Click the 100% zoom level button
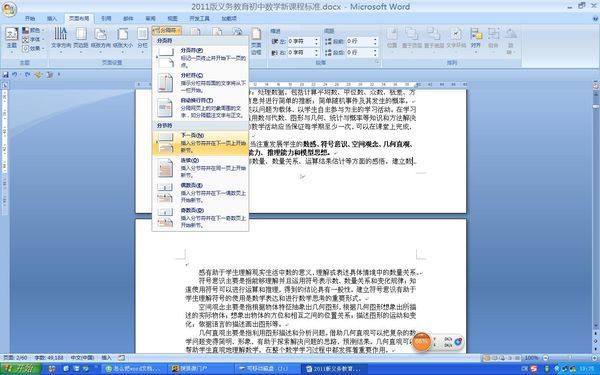This screenshot has height=375, width=600. (x=531, y=358)
